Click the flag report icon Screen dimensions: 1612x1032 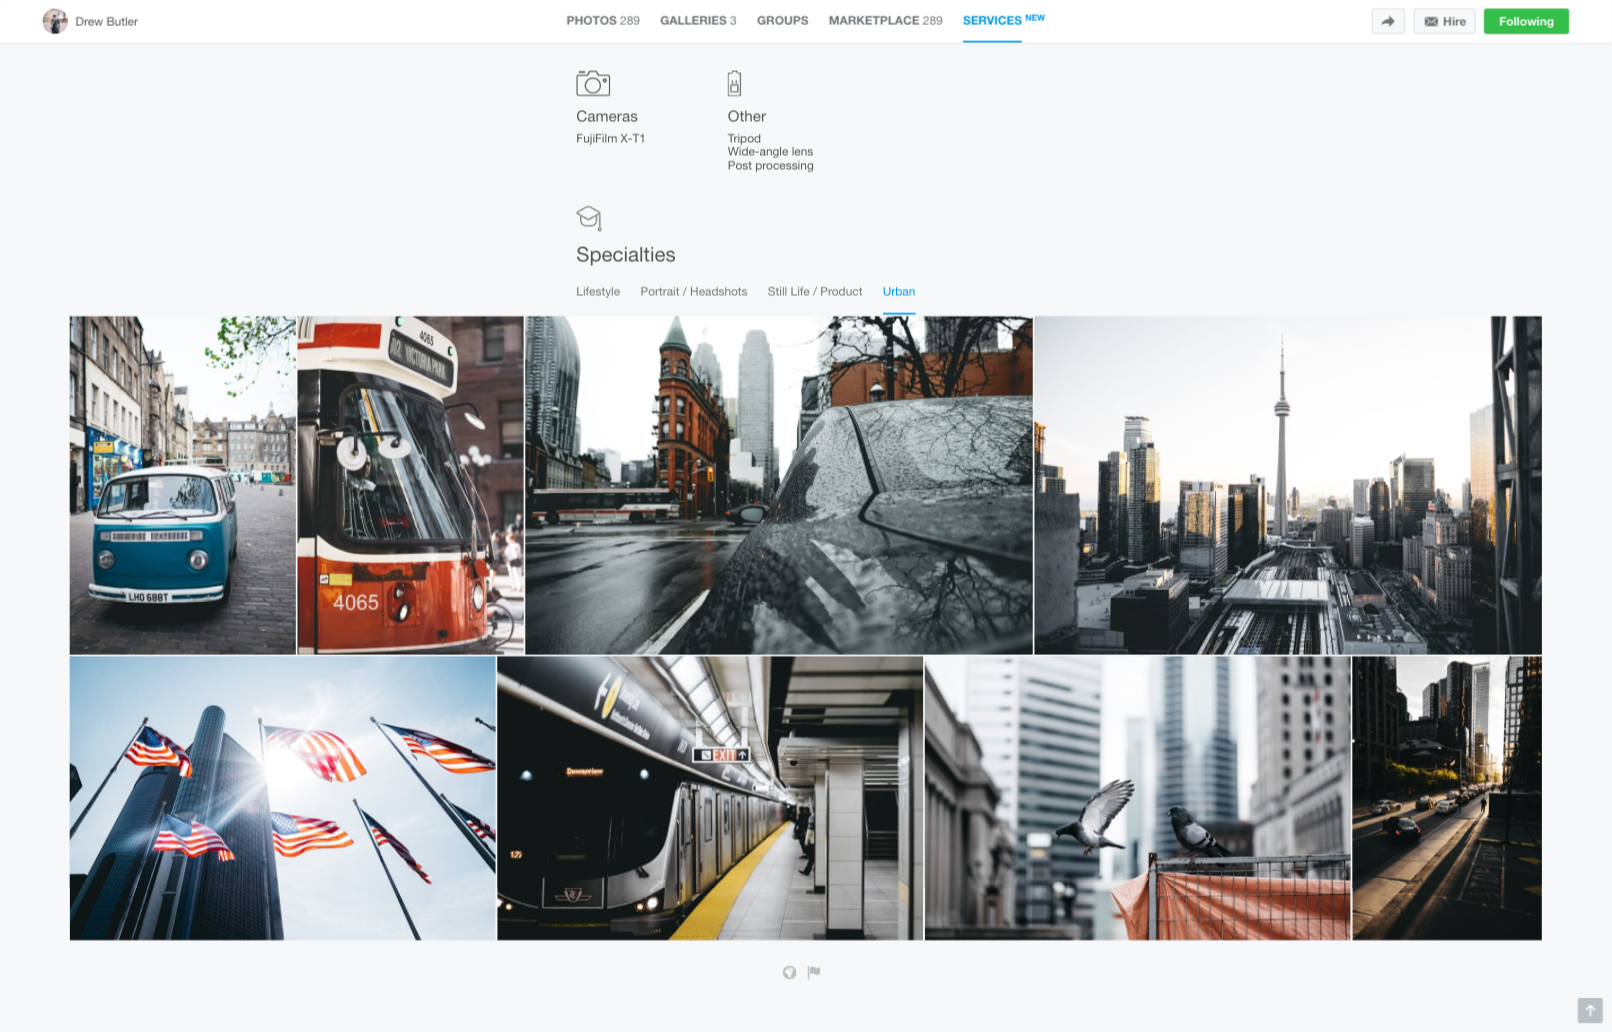pyautogui.click(x=814, y=972)
